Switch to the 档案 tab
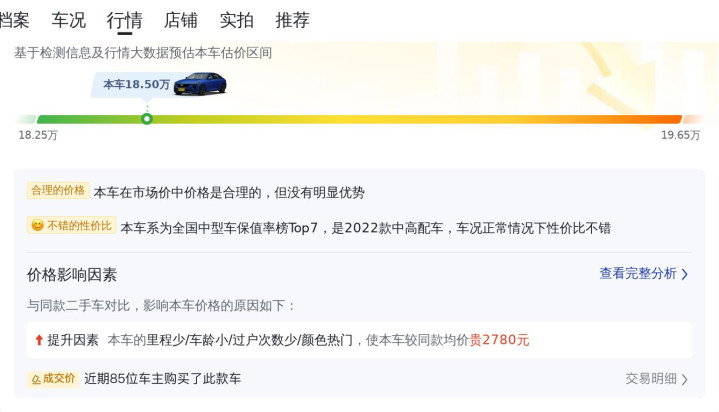The width and height of the screenshot is (719, 412). tap(14, 20)
